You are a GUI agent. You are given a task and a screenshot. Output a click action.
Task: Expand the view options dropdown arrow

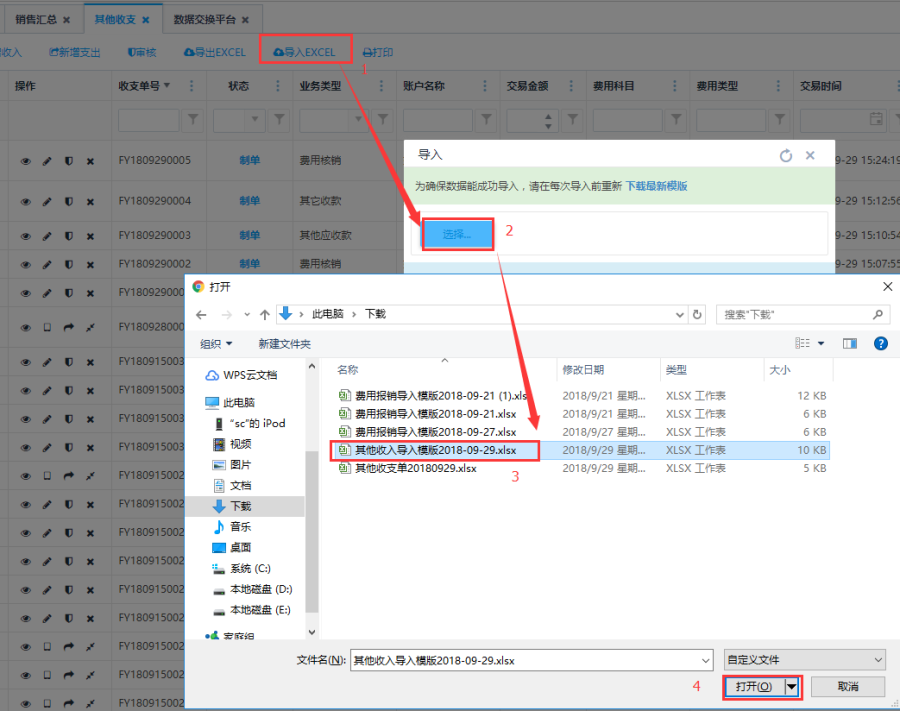click(822, 343)
